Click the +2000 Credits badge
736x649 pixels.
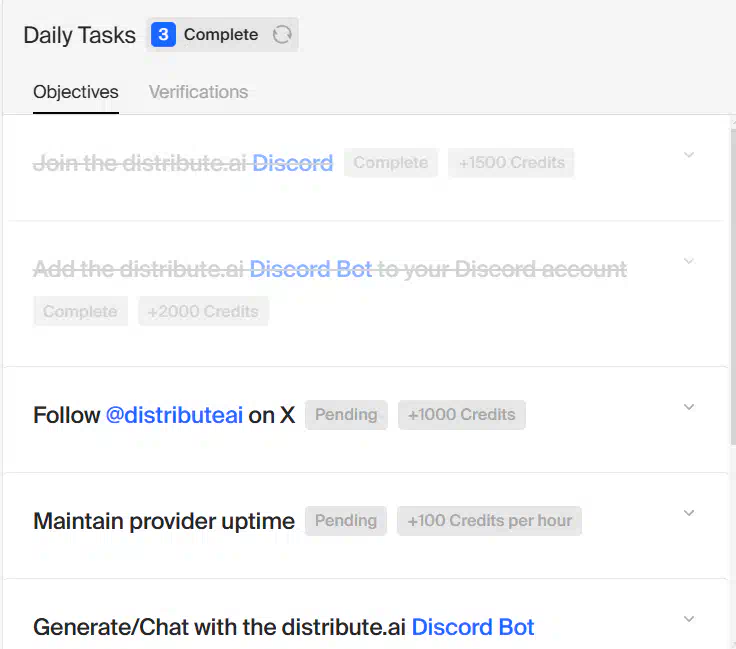point(203,311)
